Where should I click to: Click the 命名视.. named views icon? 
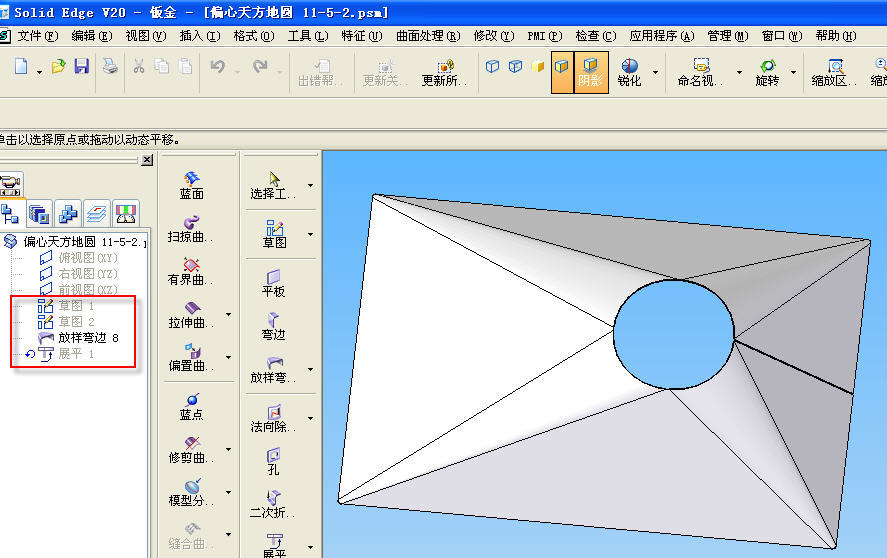[700, 72]
